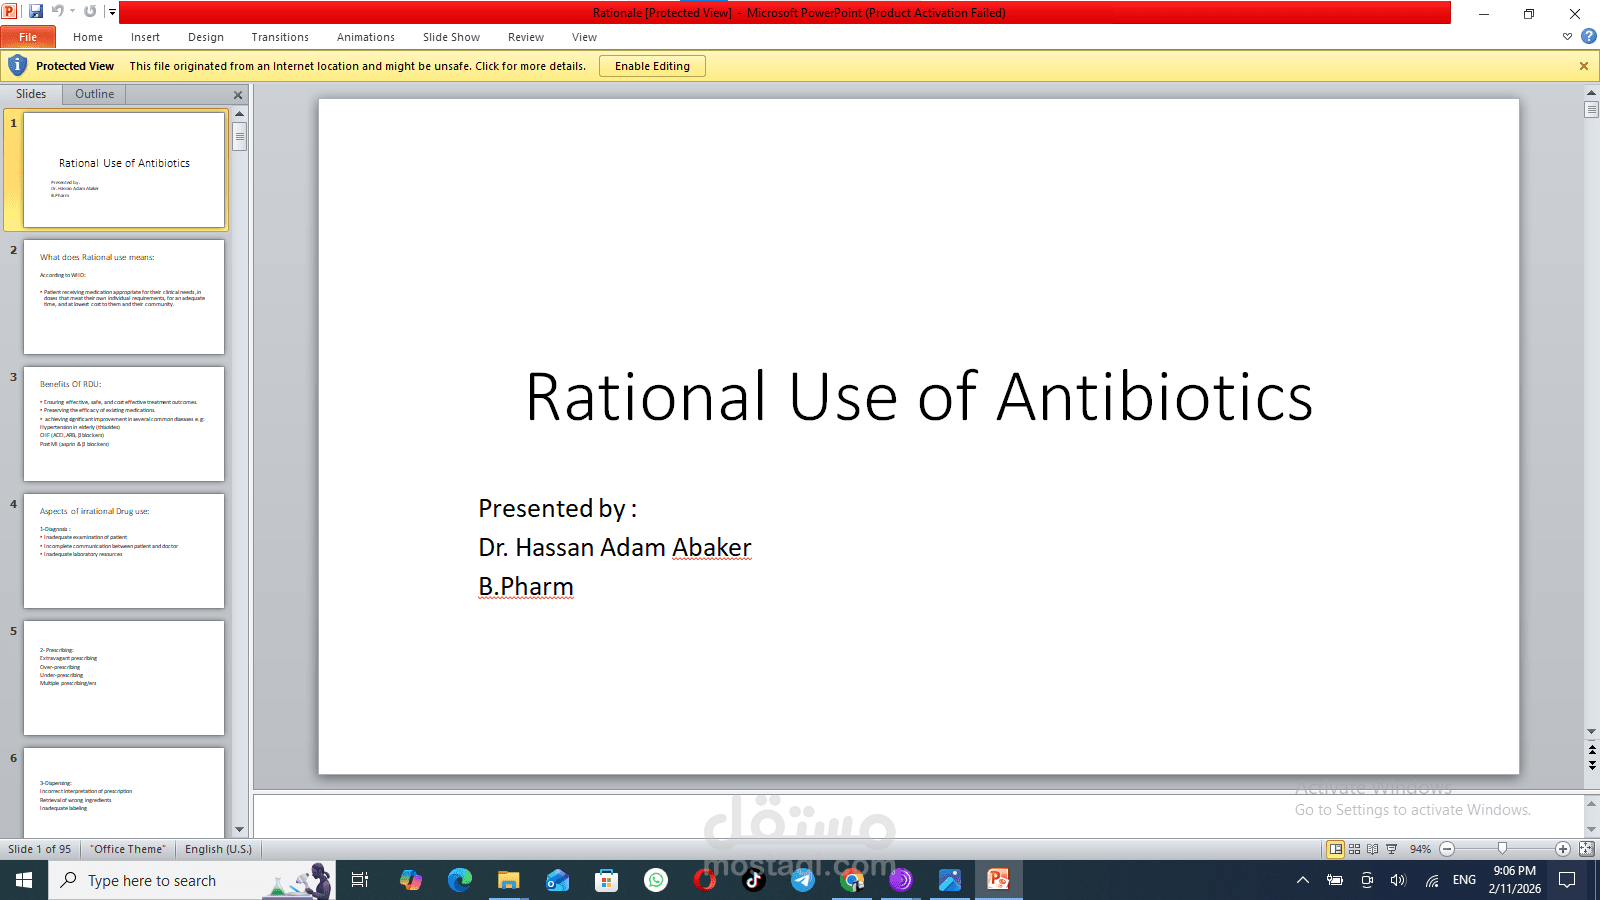Select slide 1 thumbnail Rational Use of Antibiotics
This screenshot has height=900, width=1600.
[124, 170]
